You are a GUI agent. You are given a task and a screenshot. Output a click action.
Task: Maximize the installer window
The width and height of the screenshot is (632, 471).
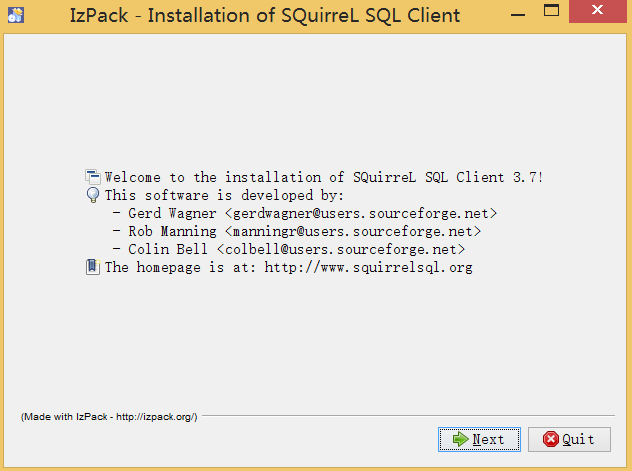(551, 10)
